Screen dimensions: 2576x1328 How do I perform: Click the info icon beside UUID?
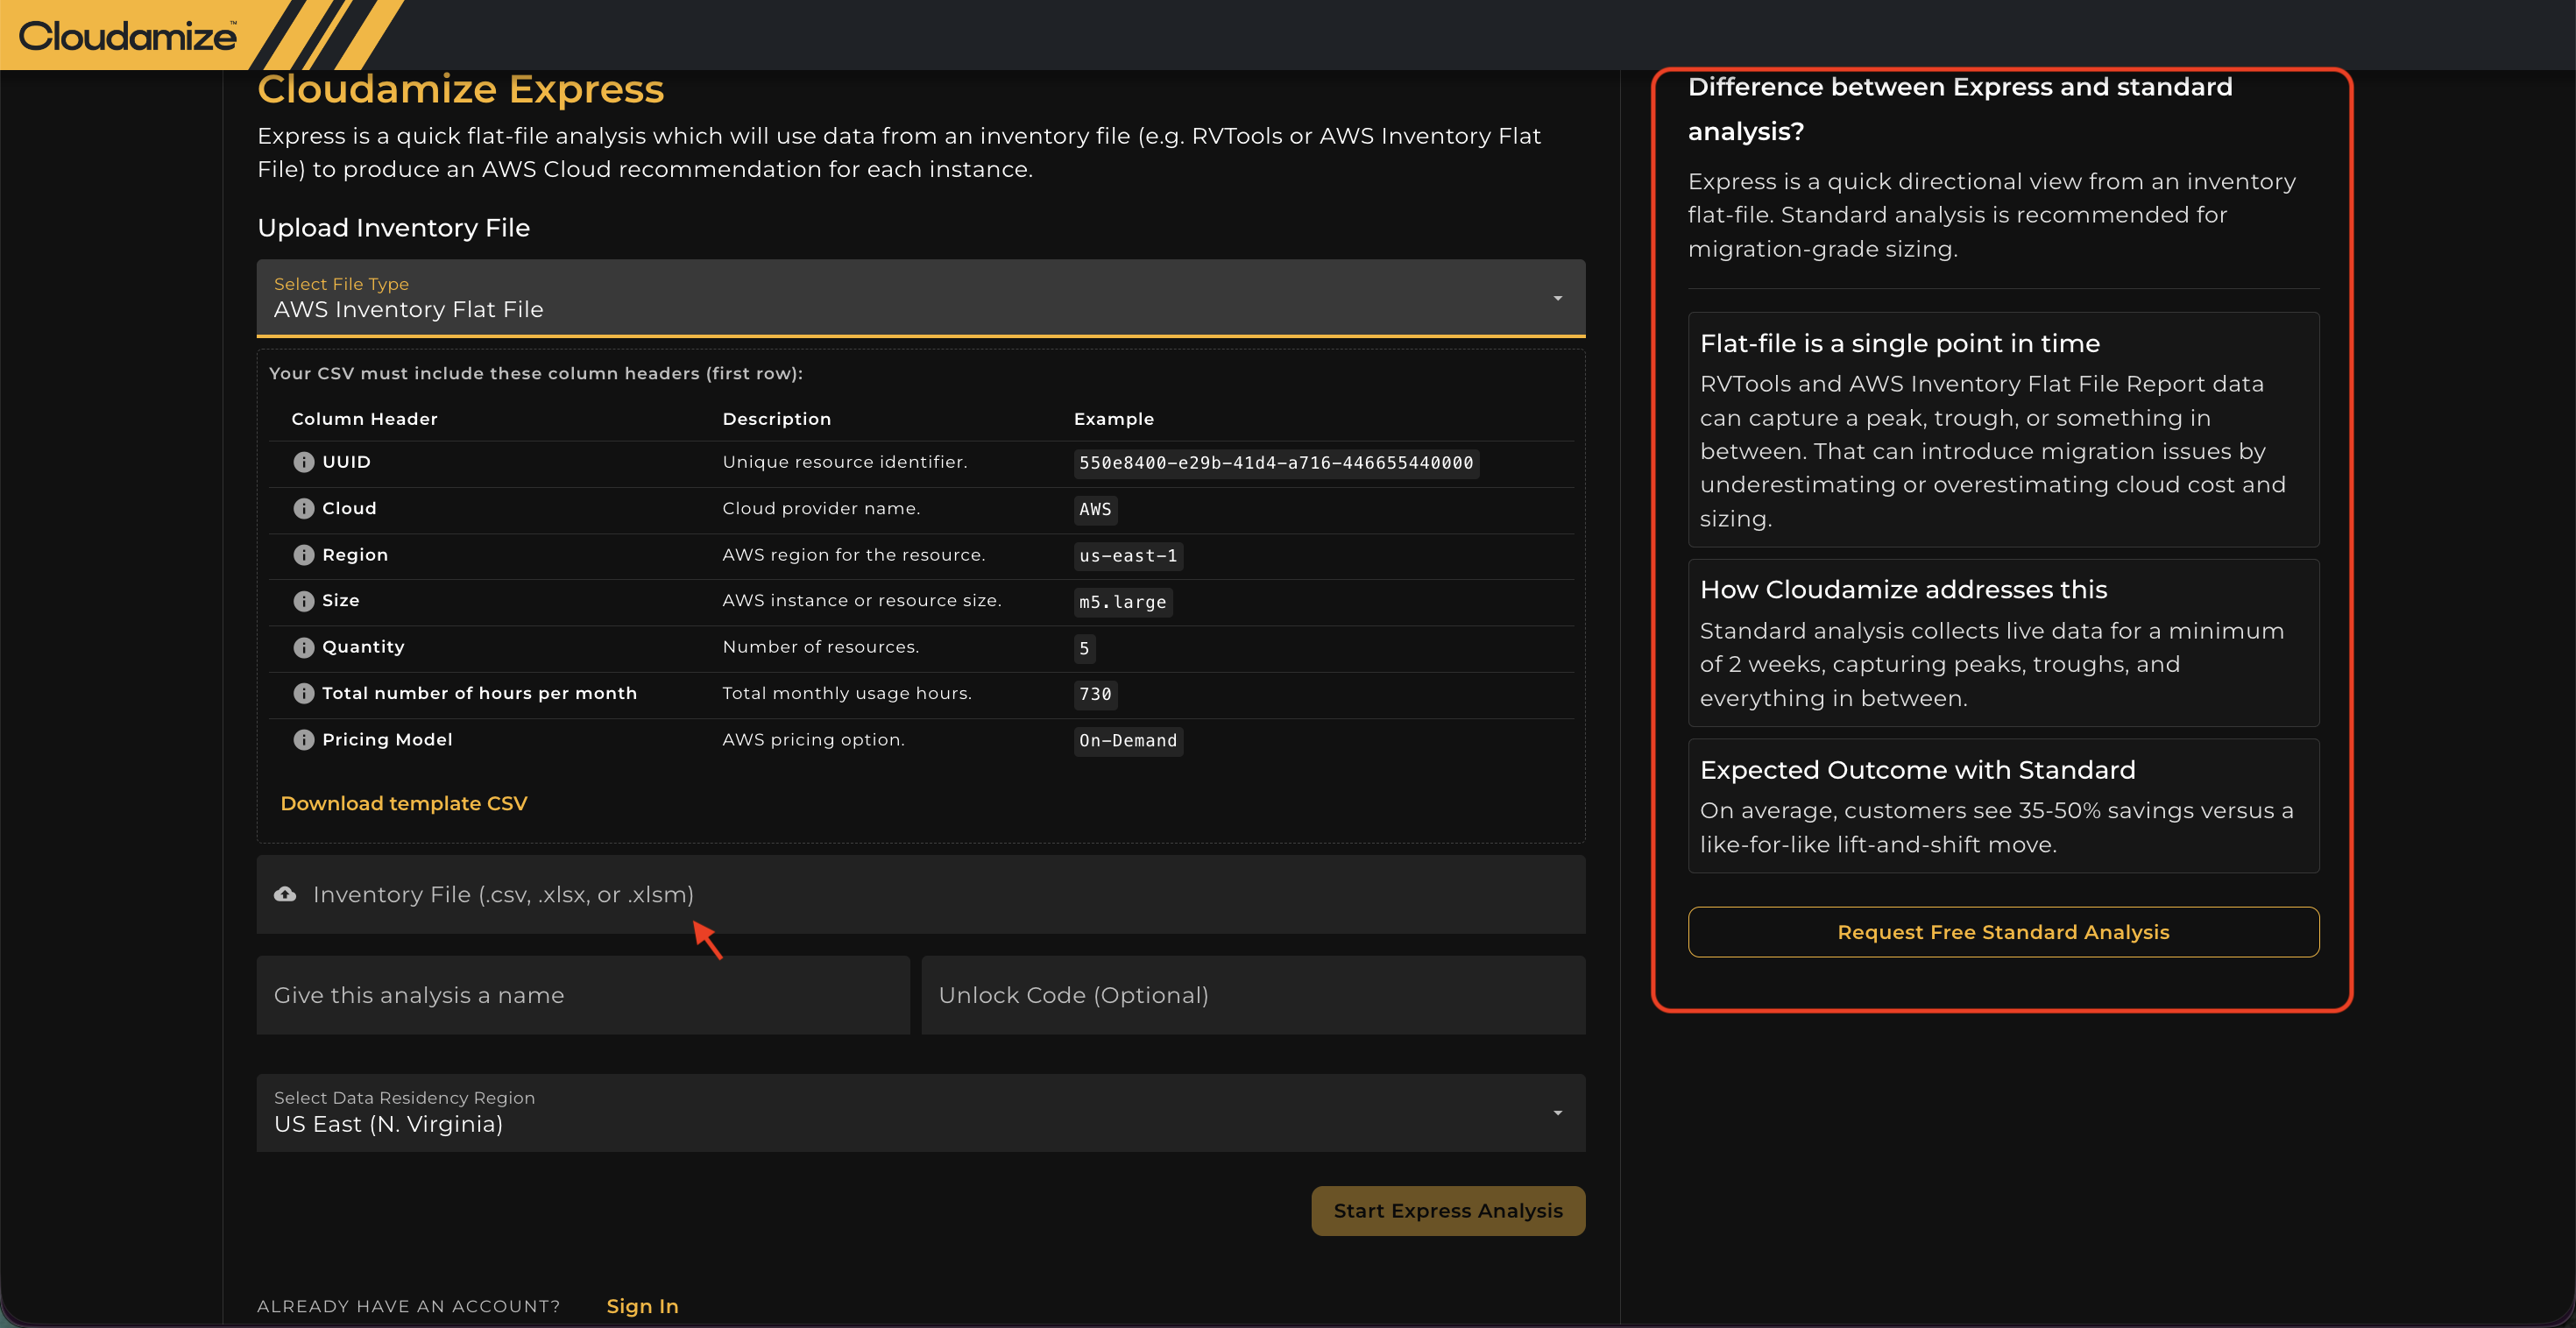click(303, 462)
